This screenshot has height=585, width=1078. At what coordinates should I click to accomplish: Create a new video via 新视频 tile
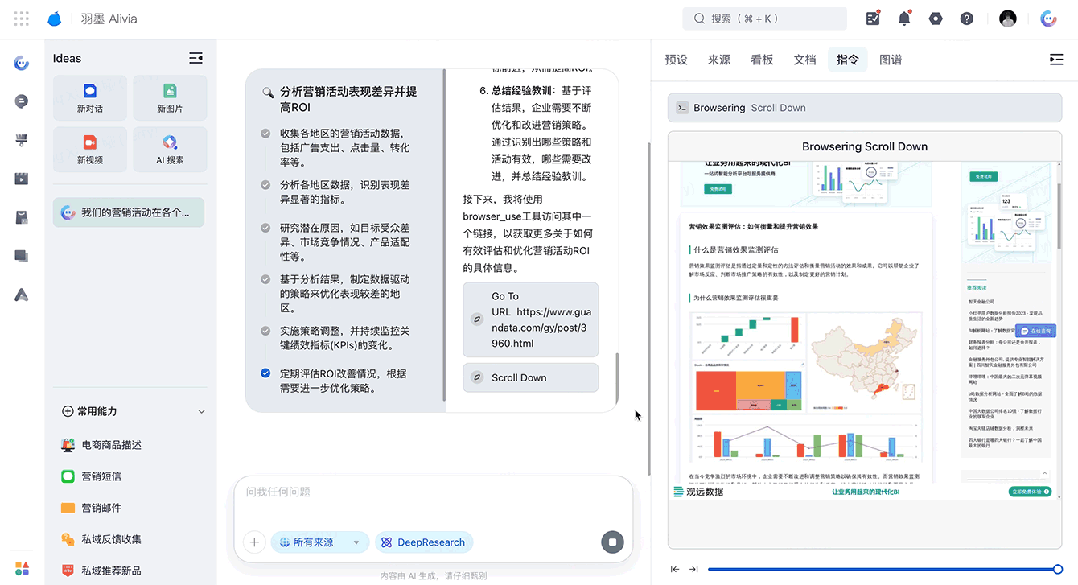click(90, 149)
